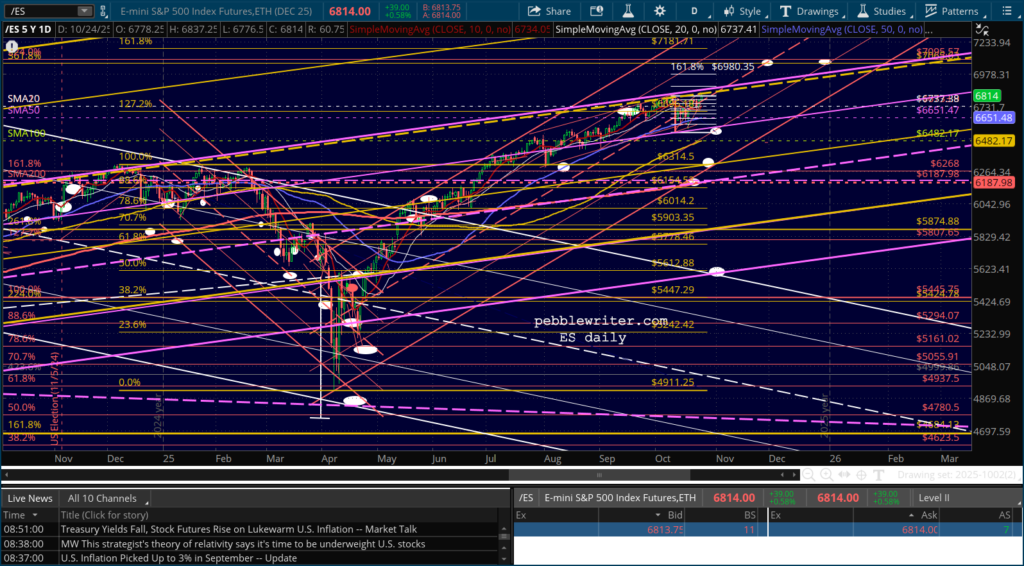Image resolution: width=1024 pixels, height=566 pixels.
Task: Click the news list scrollbar up arrow
Action: click(504, 528)
